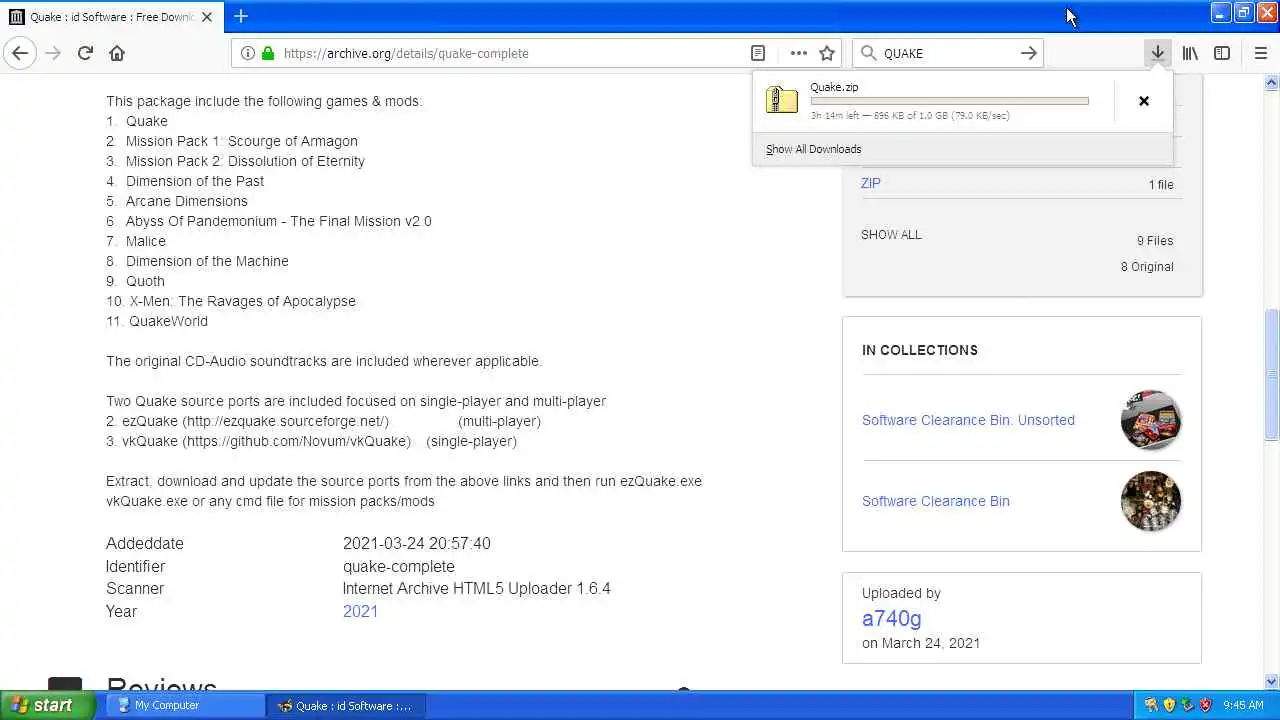
Task: Click list item 'Dimension of the Machine'
Action: 207,261
